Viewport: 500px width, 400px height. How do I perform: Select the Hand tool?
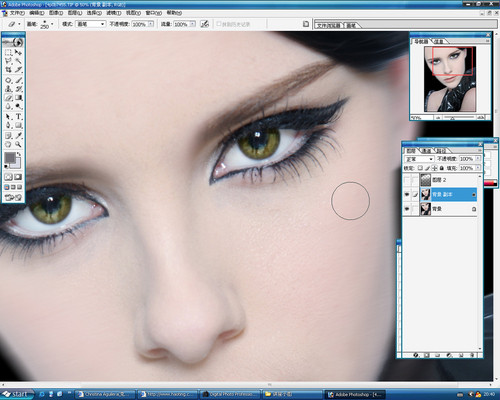8,144
